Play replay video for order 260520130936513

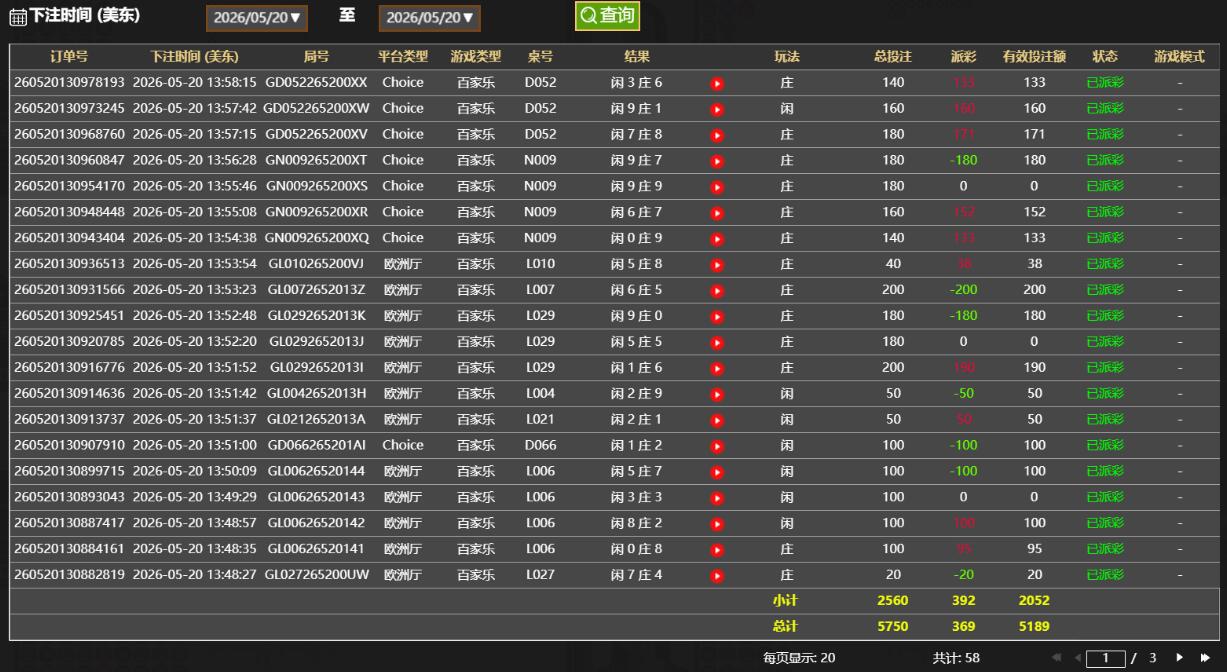pyautogui.click(x=717, y=265)
